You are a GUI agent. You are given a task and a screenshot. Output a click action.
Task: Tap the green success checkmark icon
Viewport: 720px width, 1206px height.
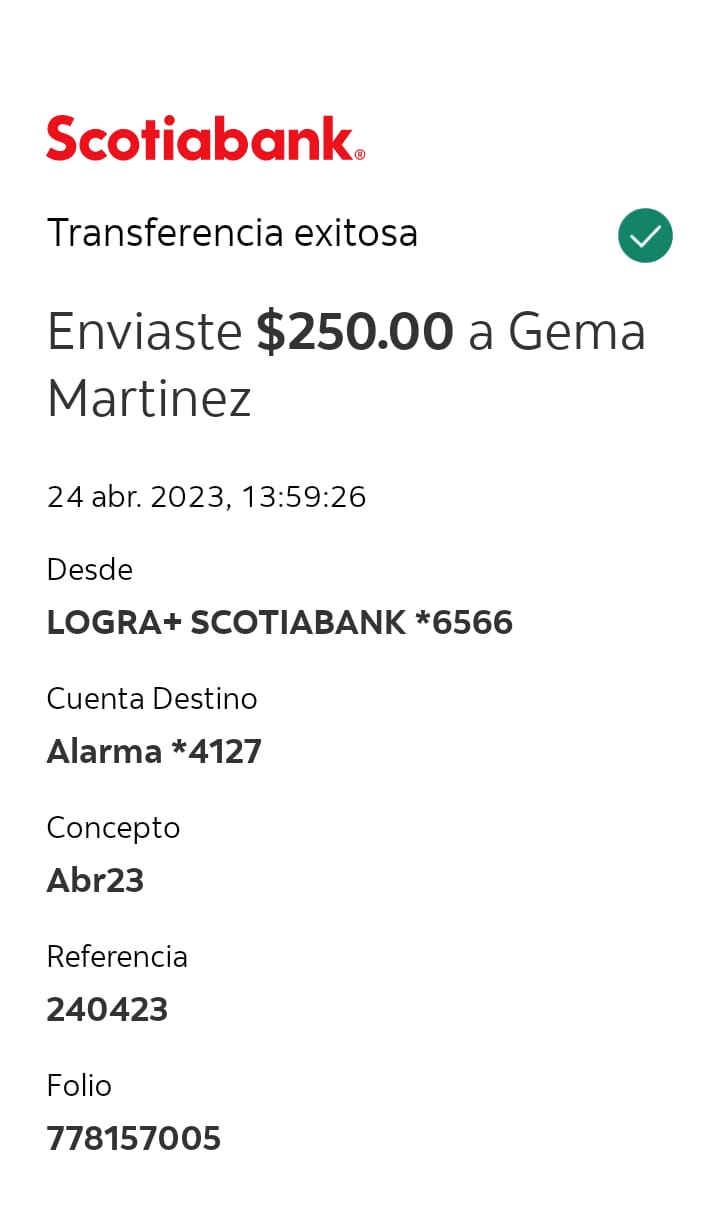click(645, 235)
